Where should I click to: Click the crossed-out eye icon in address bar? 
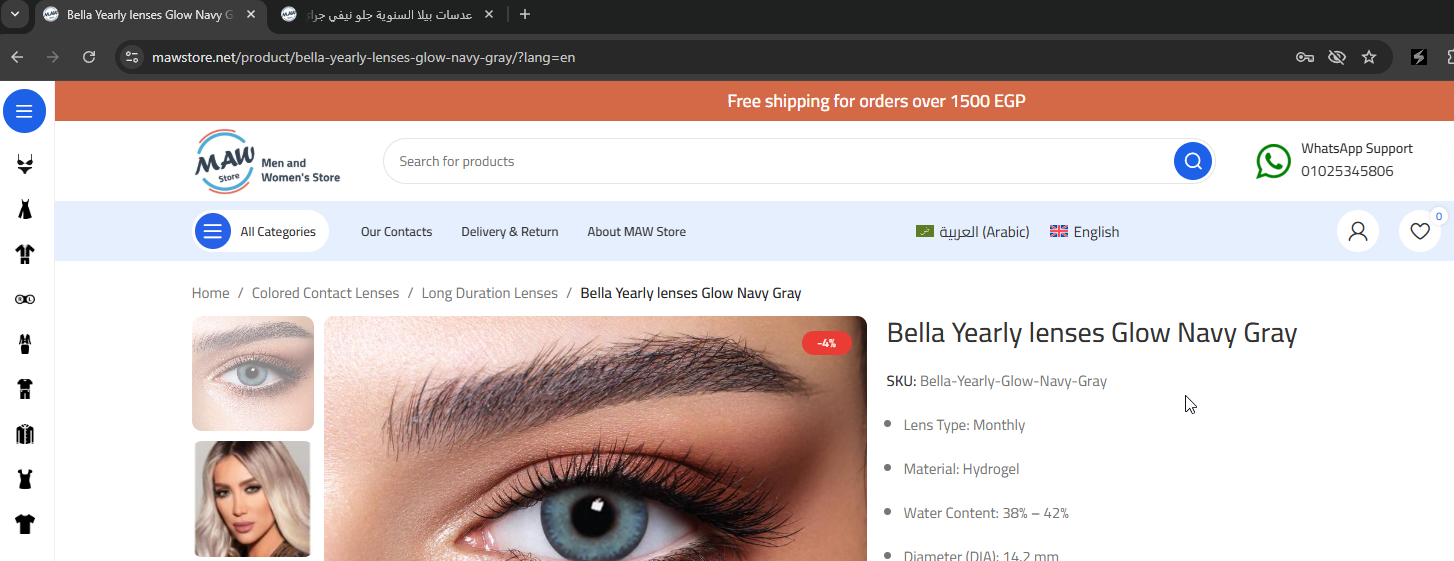click(x=1337, y=57)
